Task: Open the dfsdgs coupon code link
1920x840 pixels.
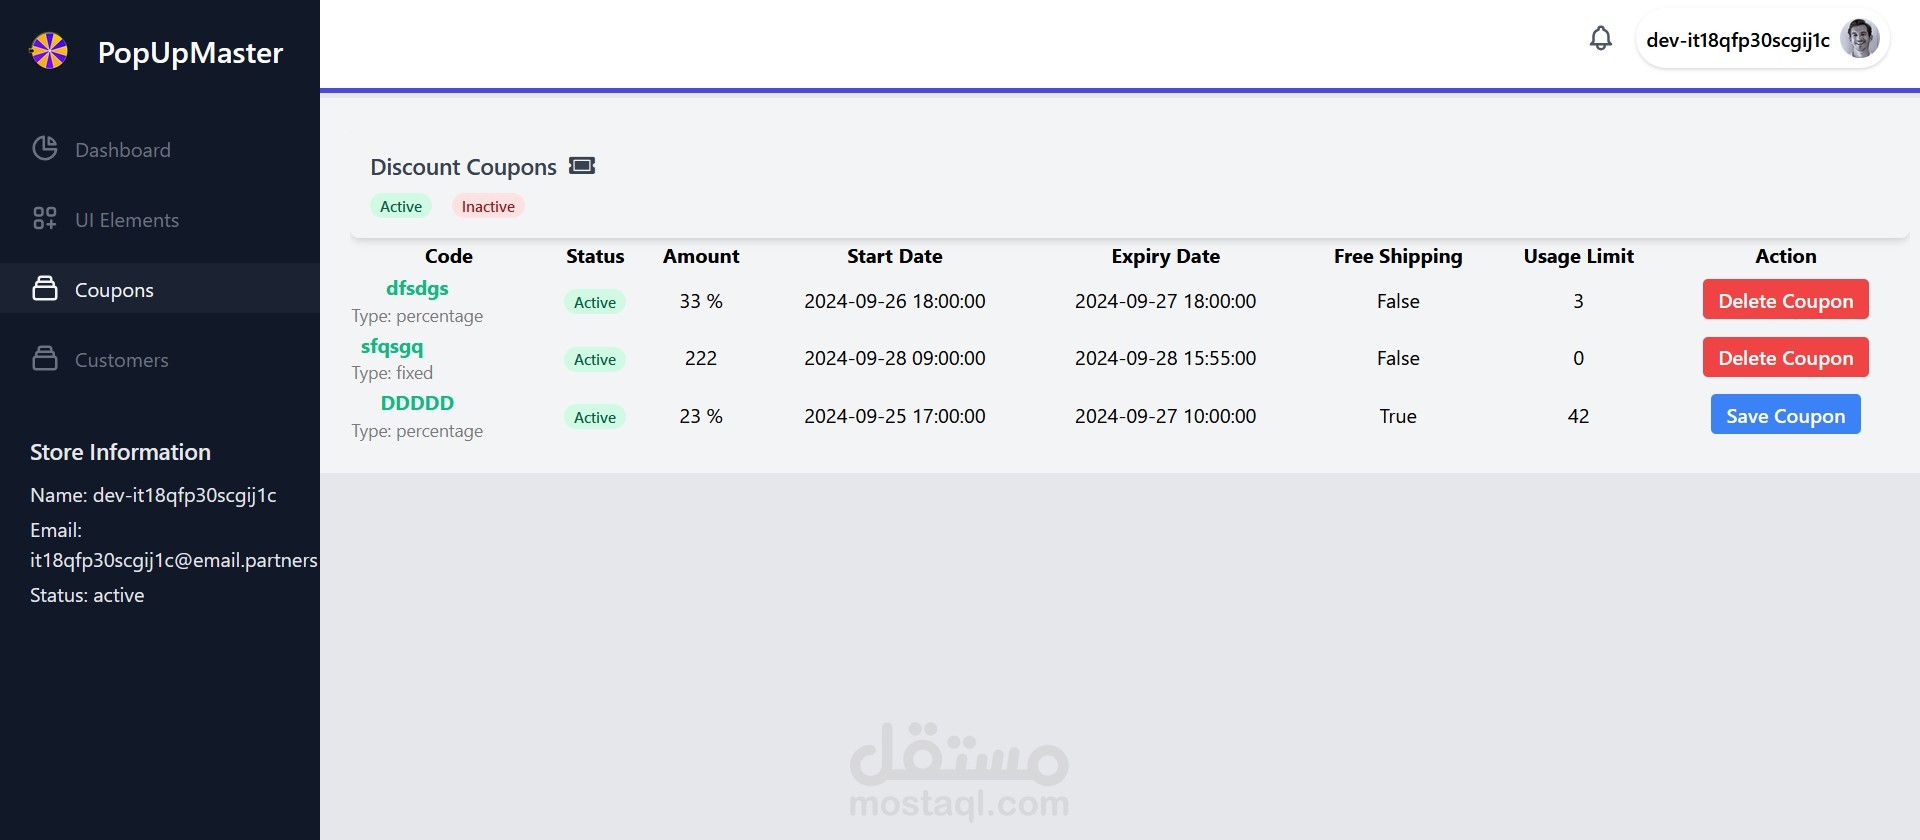Action: pos(417,288)
